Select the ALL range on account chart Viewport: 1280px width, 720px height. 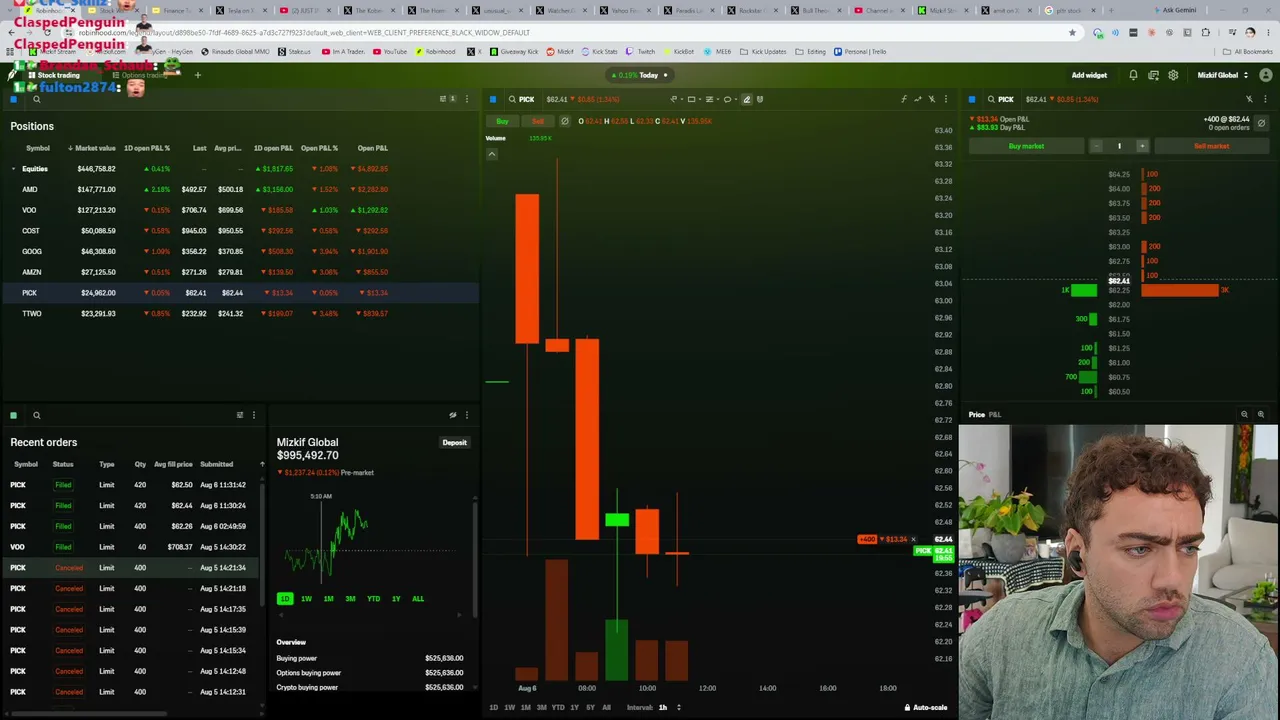pyautogui.click(x=418, y=599)
